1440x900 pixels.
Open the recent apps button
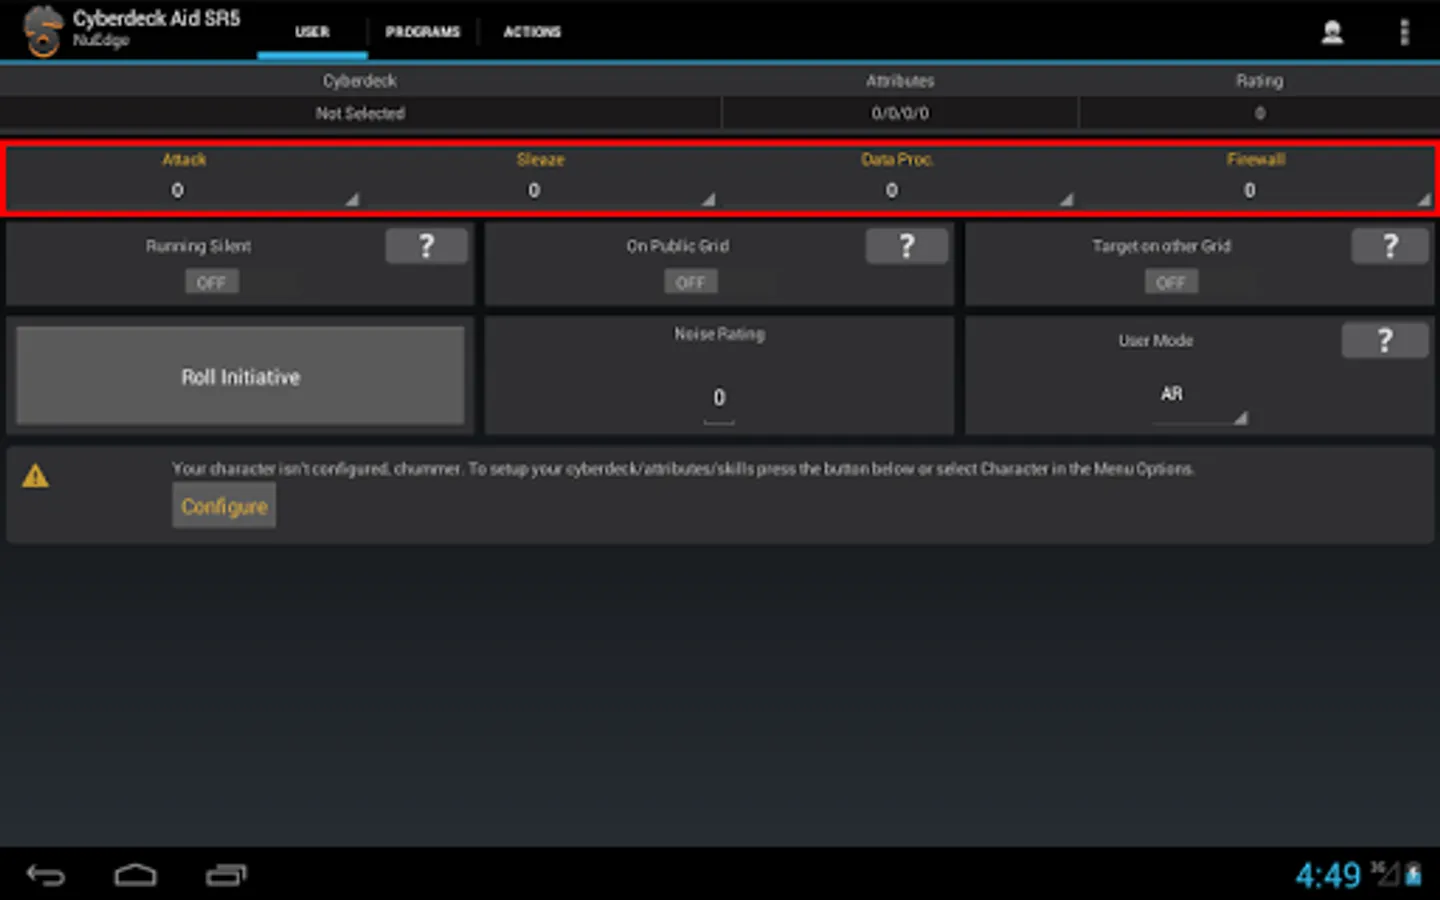(226, 876)
